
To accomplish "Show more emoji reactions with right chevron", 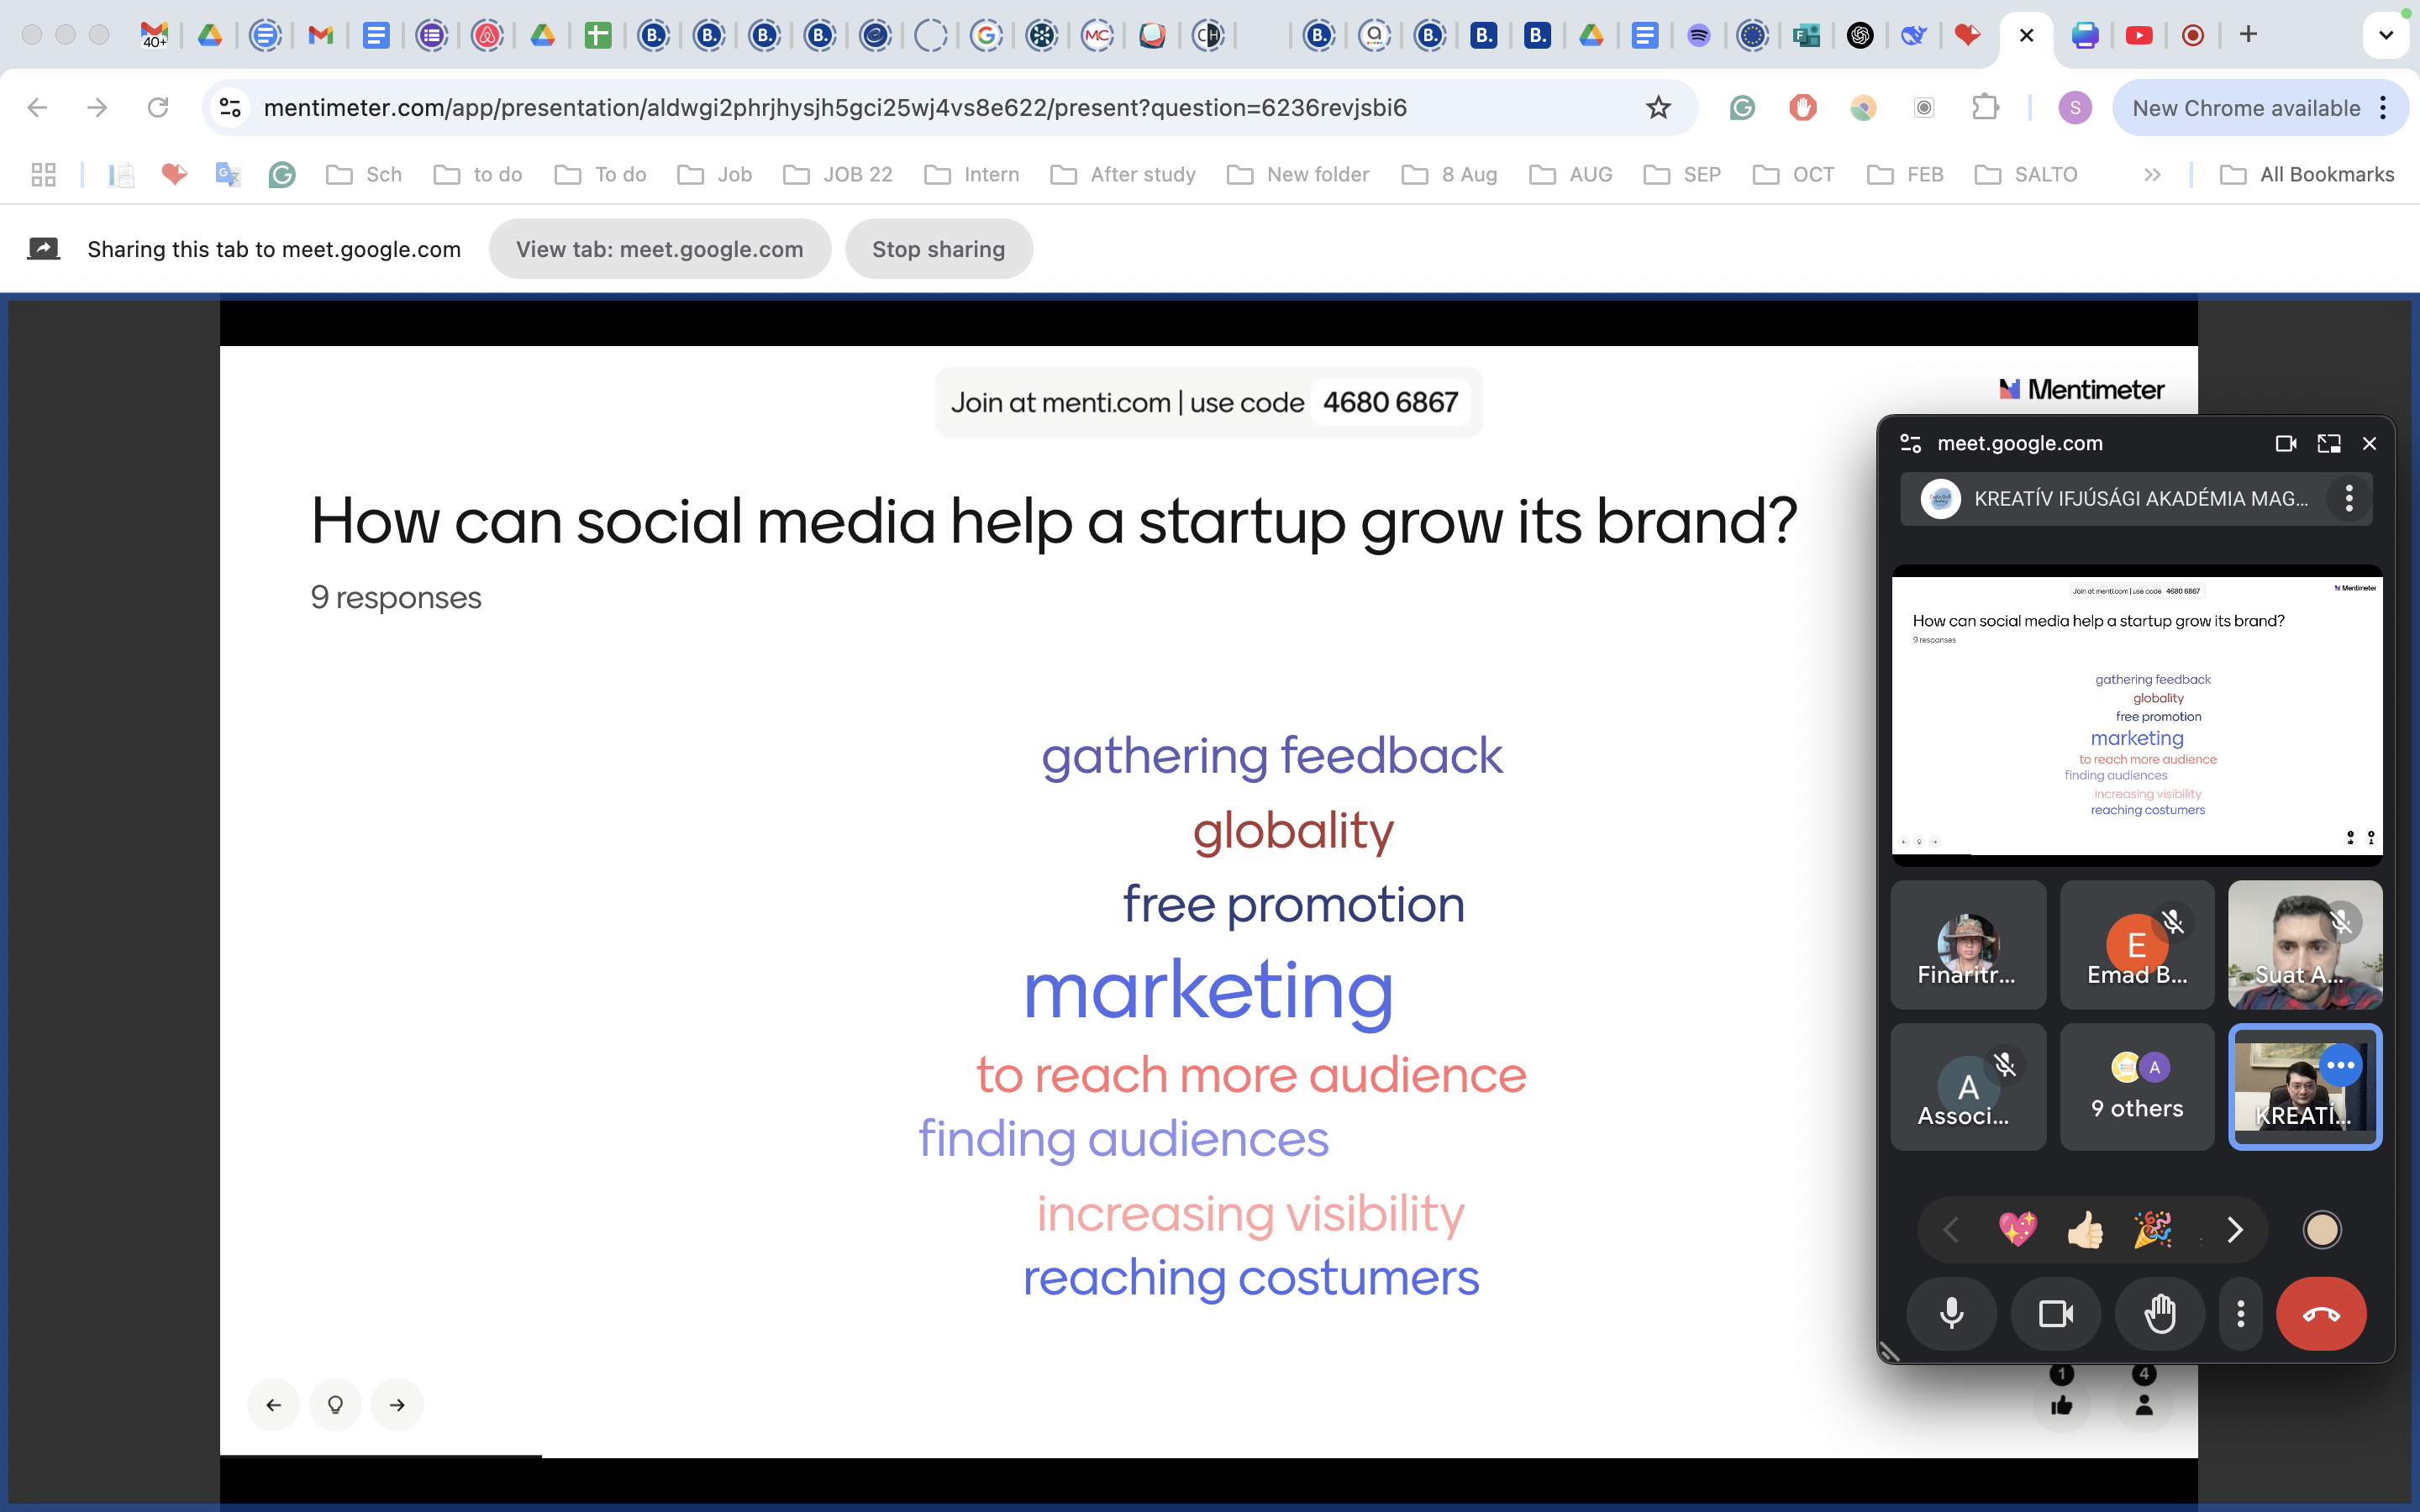I will (2234, 1229).
